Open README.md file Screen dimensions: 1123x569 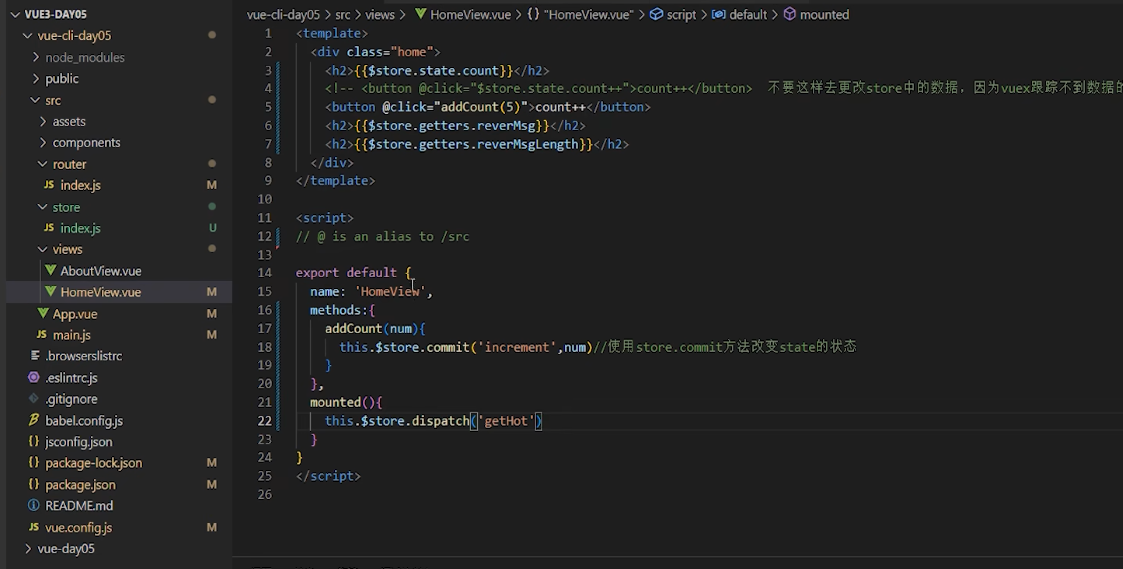[x=79, y=505]
